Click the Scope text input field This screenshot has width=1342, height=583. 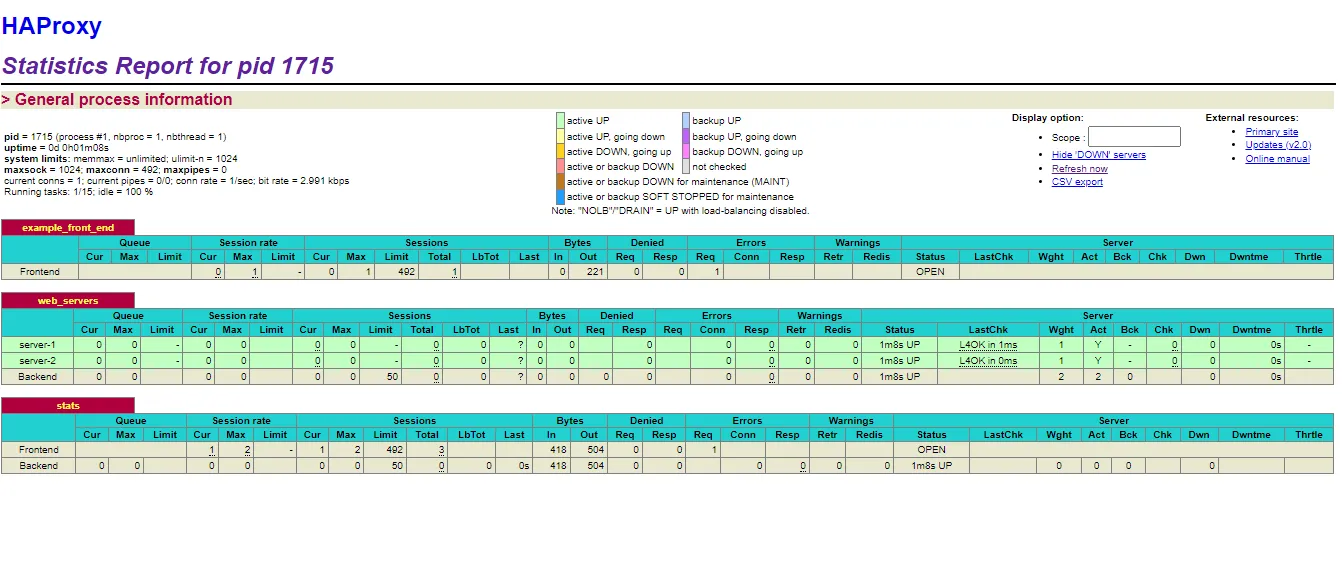tap(1134, 137)
